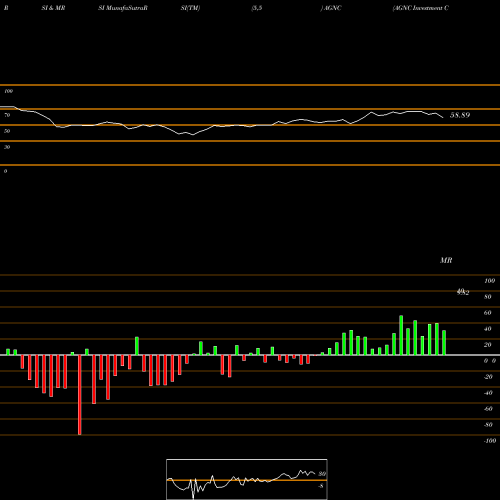500x500 pixels.
Task: Click the RSI value label 58.89
Action: pos(460,115)
